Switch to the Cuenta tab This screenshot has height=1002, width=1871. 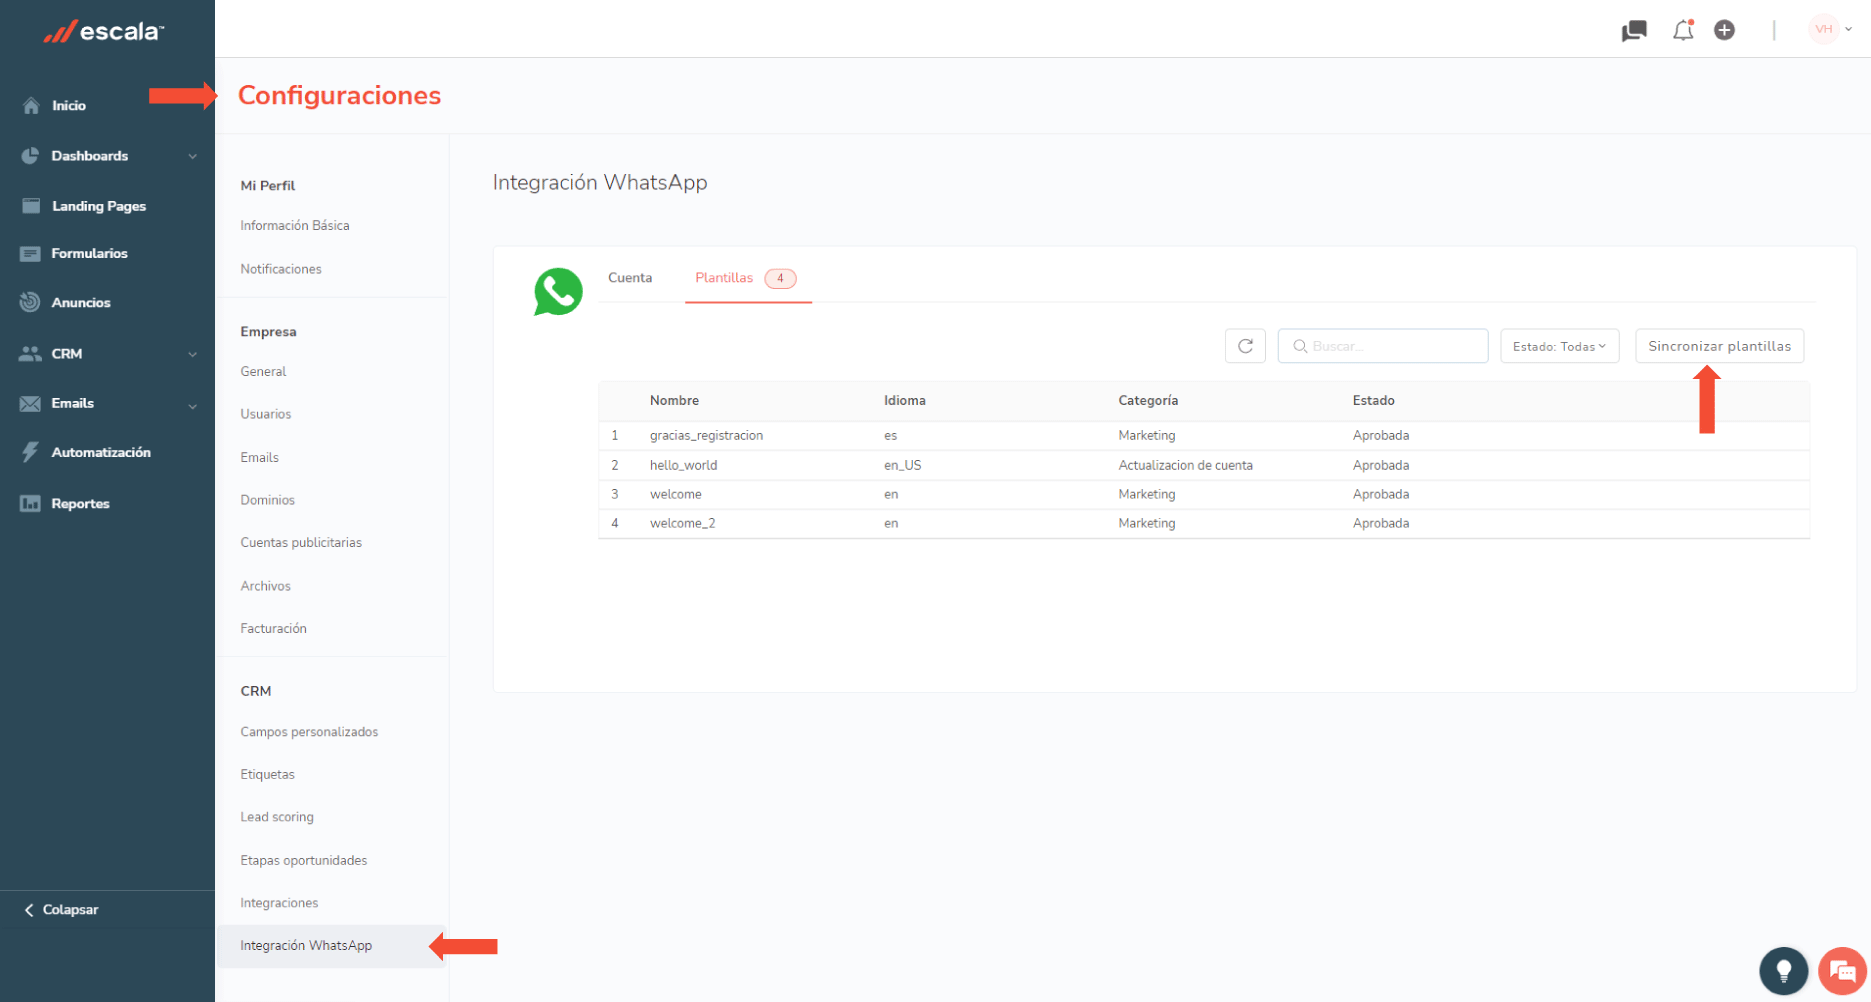point(630,278)
